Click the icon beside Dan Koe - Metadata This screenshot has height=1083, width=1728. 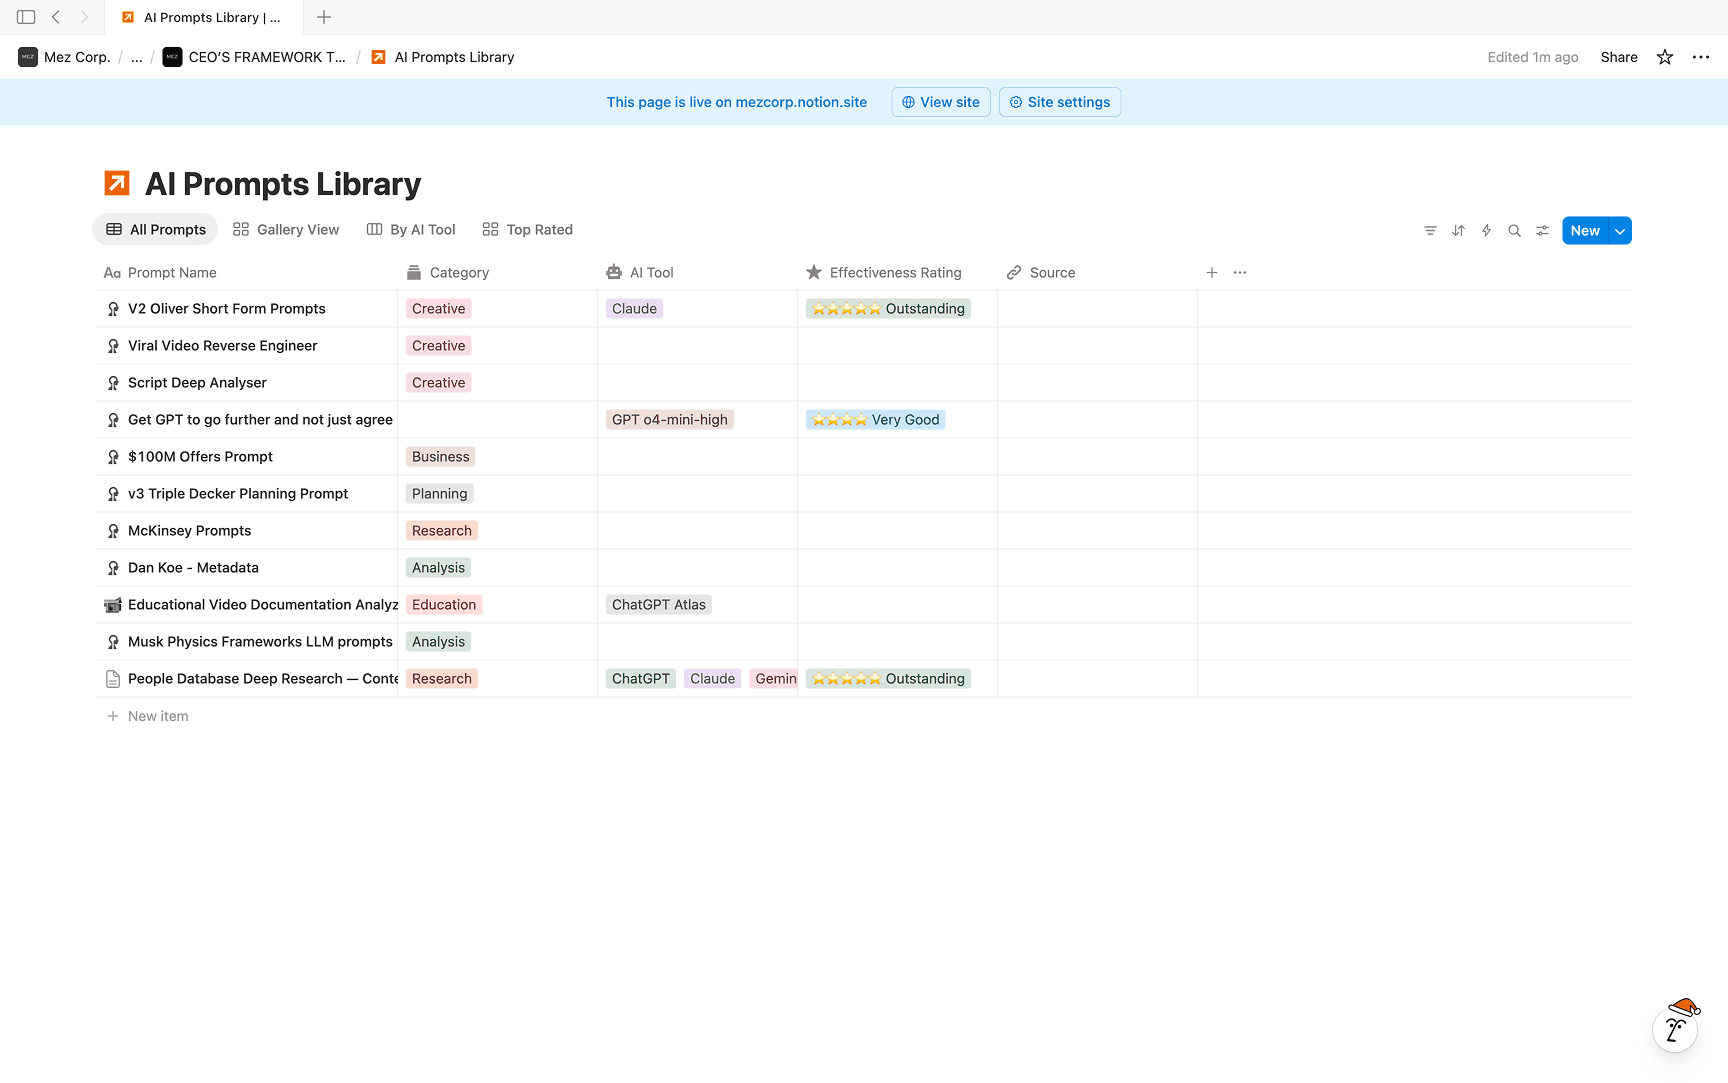tap(113, 568)
